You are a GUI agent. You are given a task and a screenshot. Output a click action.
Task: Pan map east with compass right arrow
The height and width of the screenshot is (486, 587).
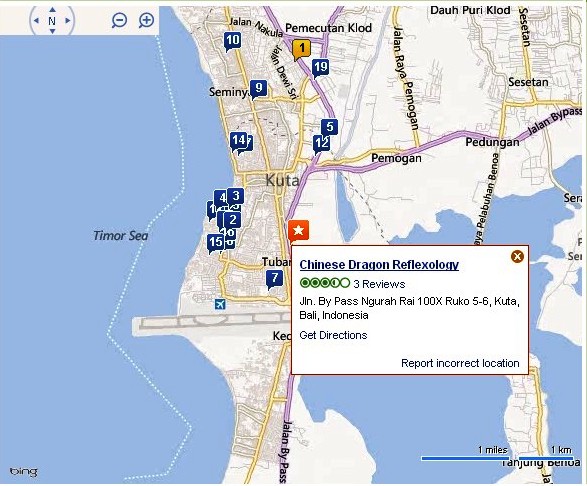point(68,21)
